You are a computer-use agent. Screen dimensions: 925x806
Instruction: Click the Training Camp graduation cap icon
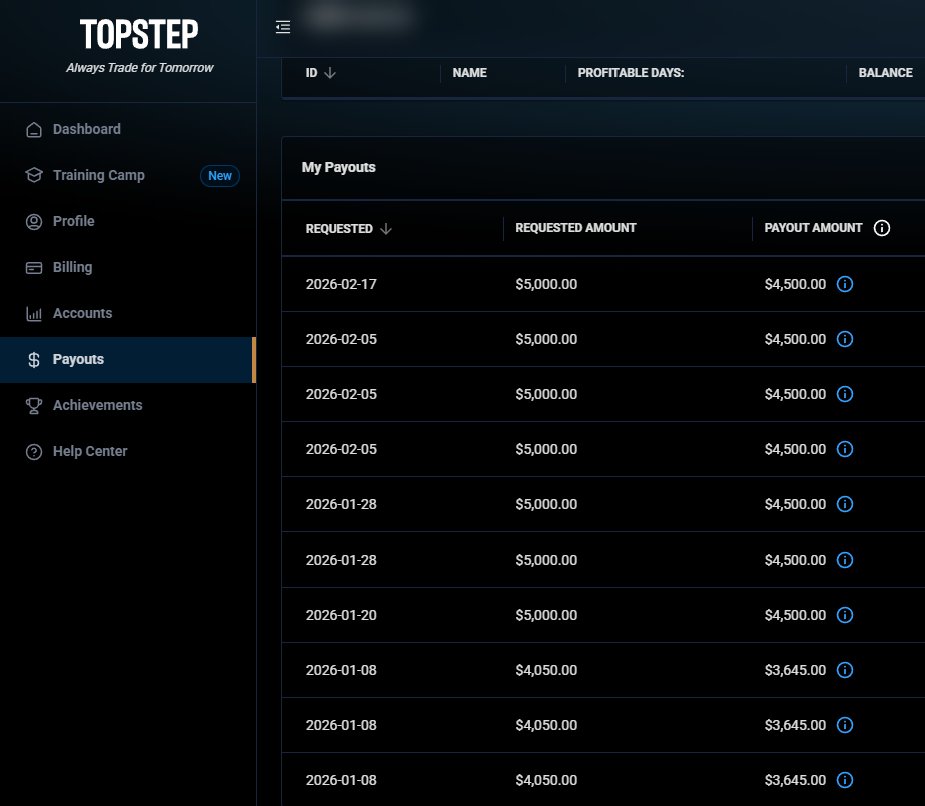tap(34, 175)
